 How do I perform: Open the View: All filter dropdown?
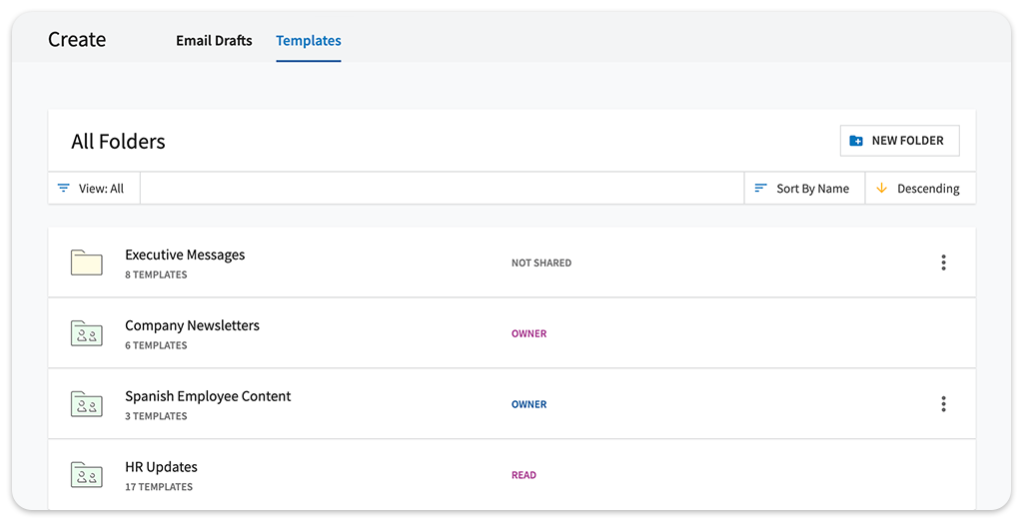[x=94, y=188]
